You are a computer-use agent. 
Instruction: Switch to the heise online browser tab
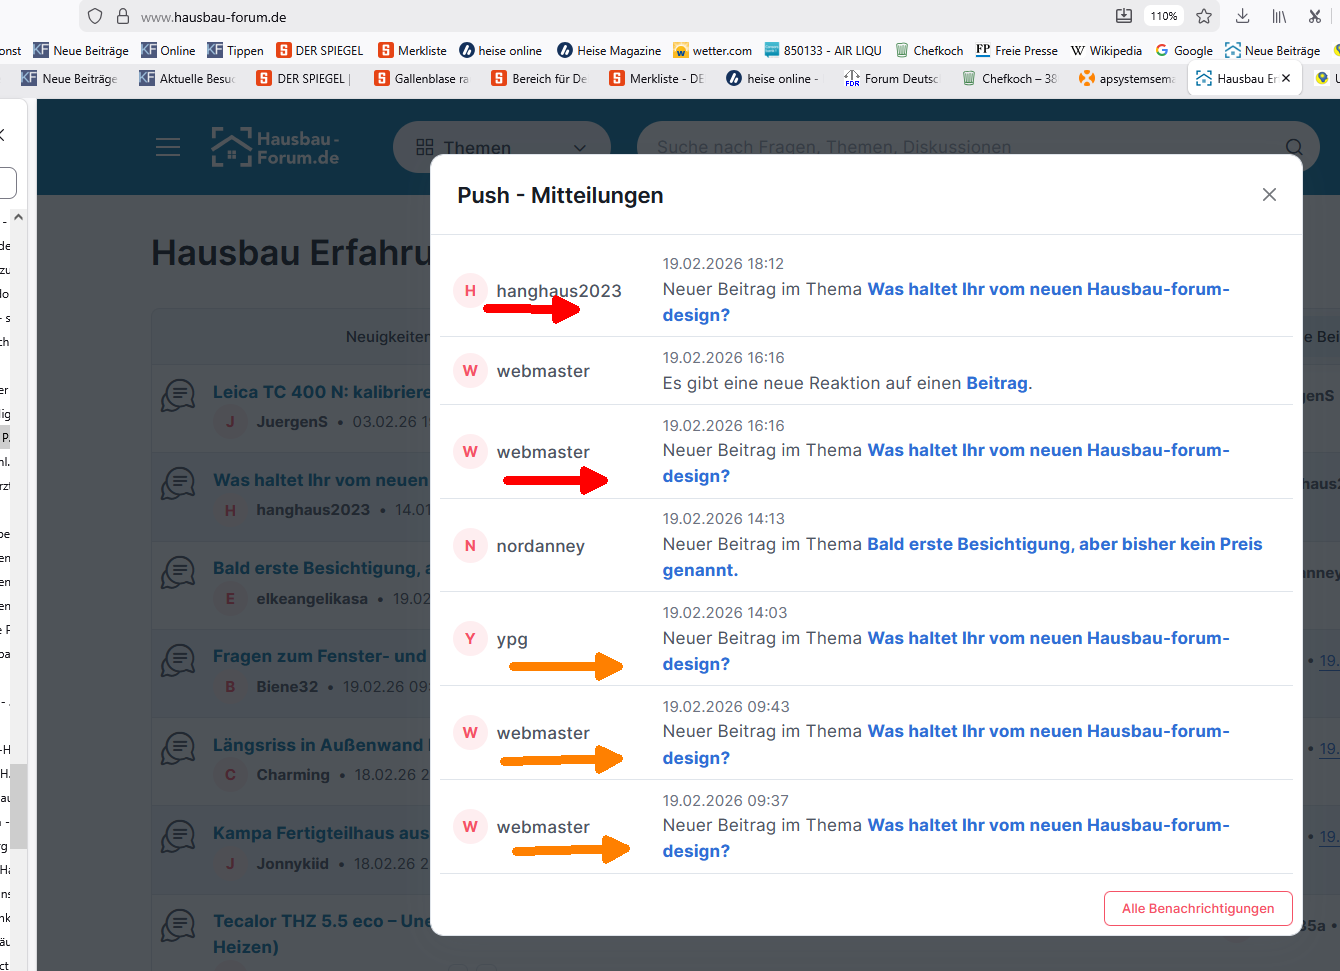(x=773, y=78)
